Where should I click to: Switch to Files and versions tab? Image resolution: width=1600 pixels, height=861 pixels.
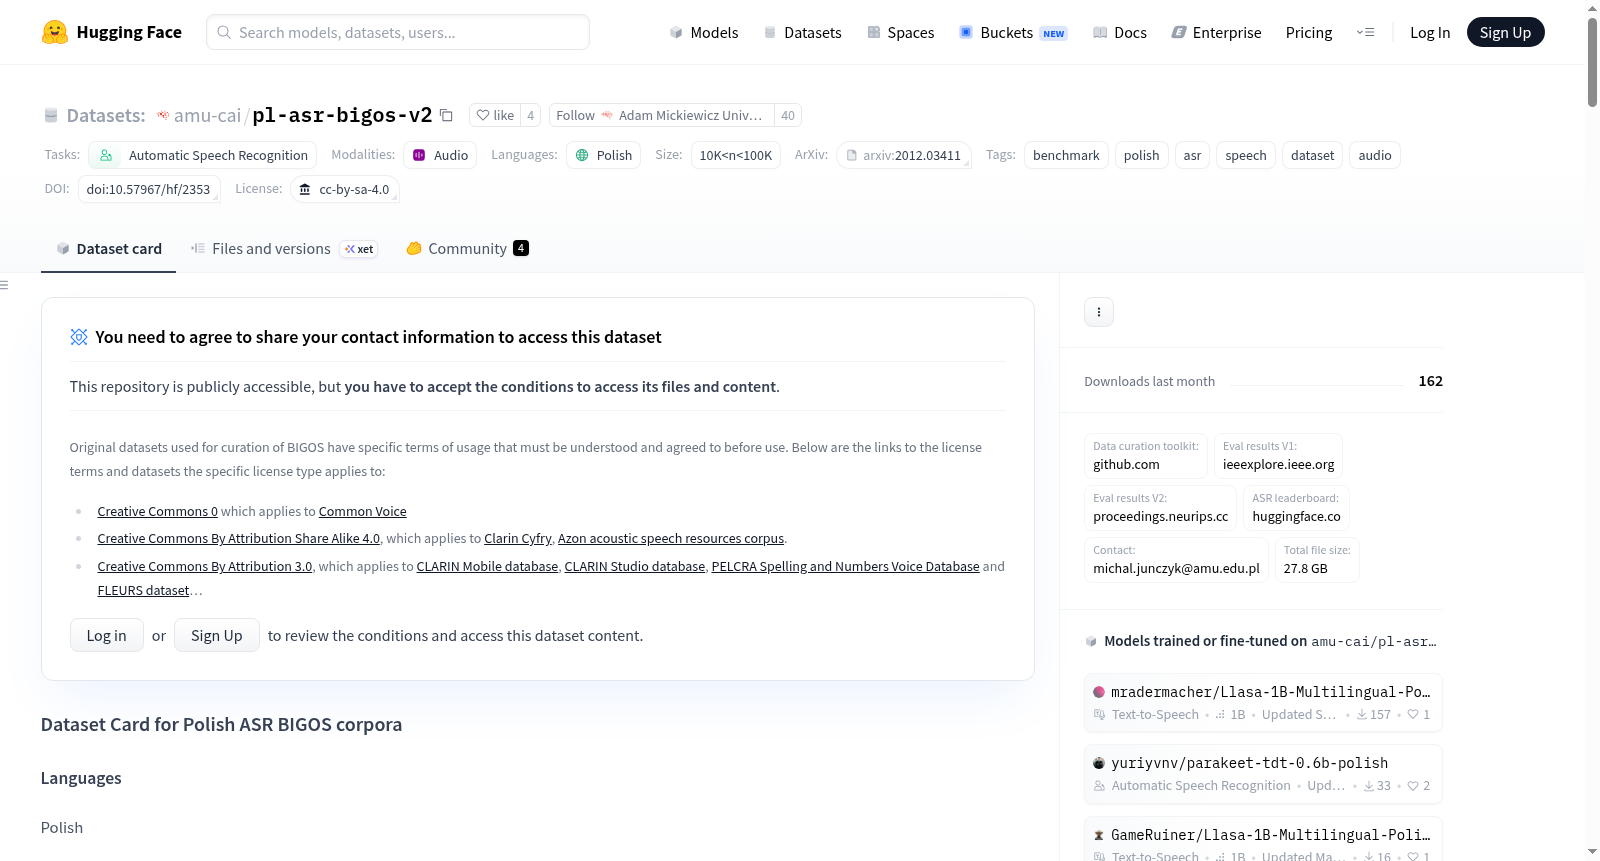pos(284,249)
